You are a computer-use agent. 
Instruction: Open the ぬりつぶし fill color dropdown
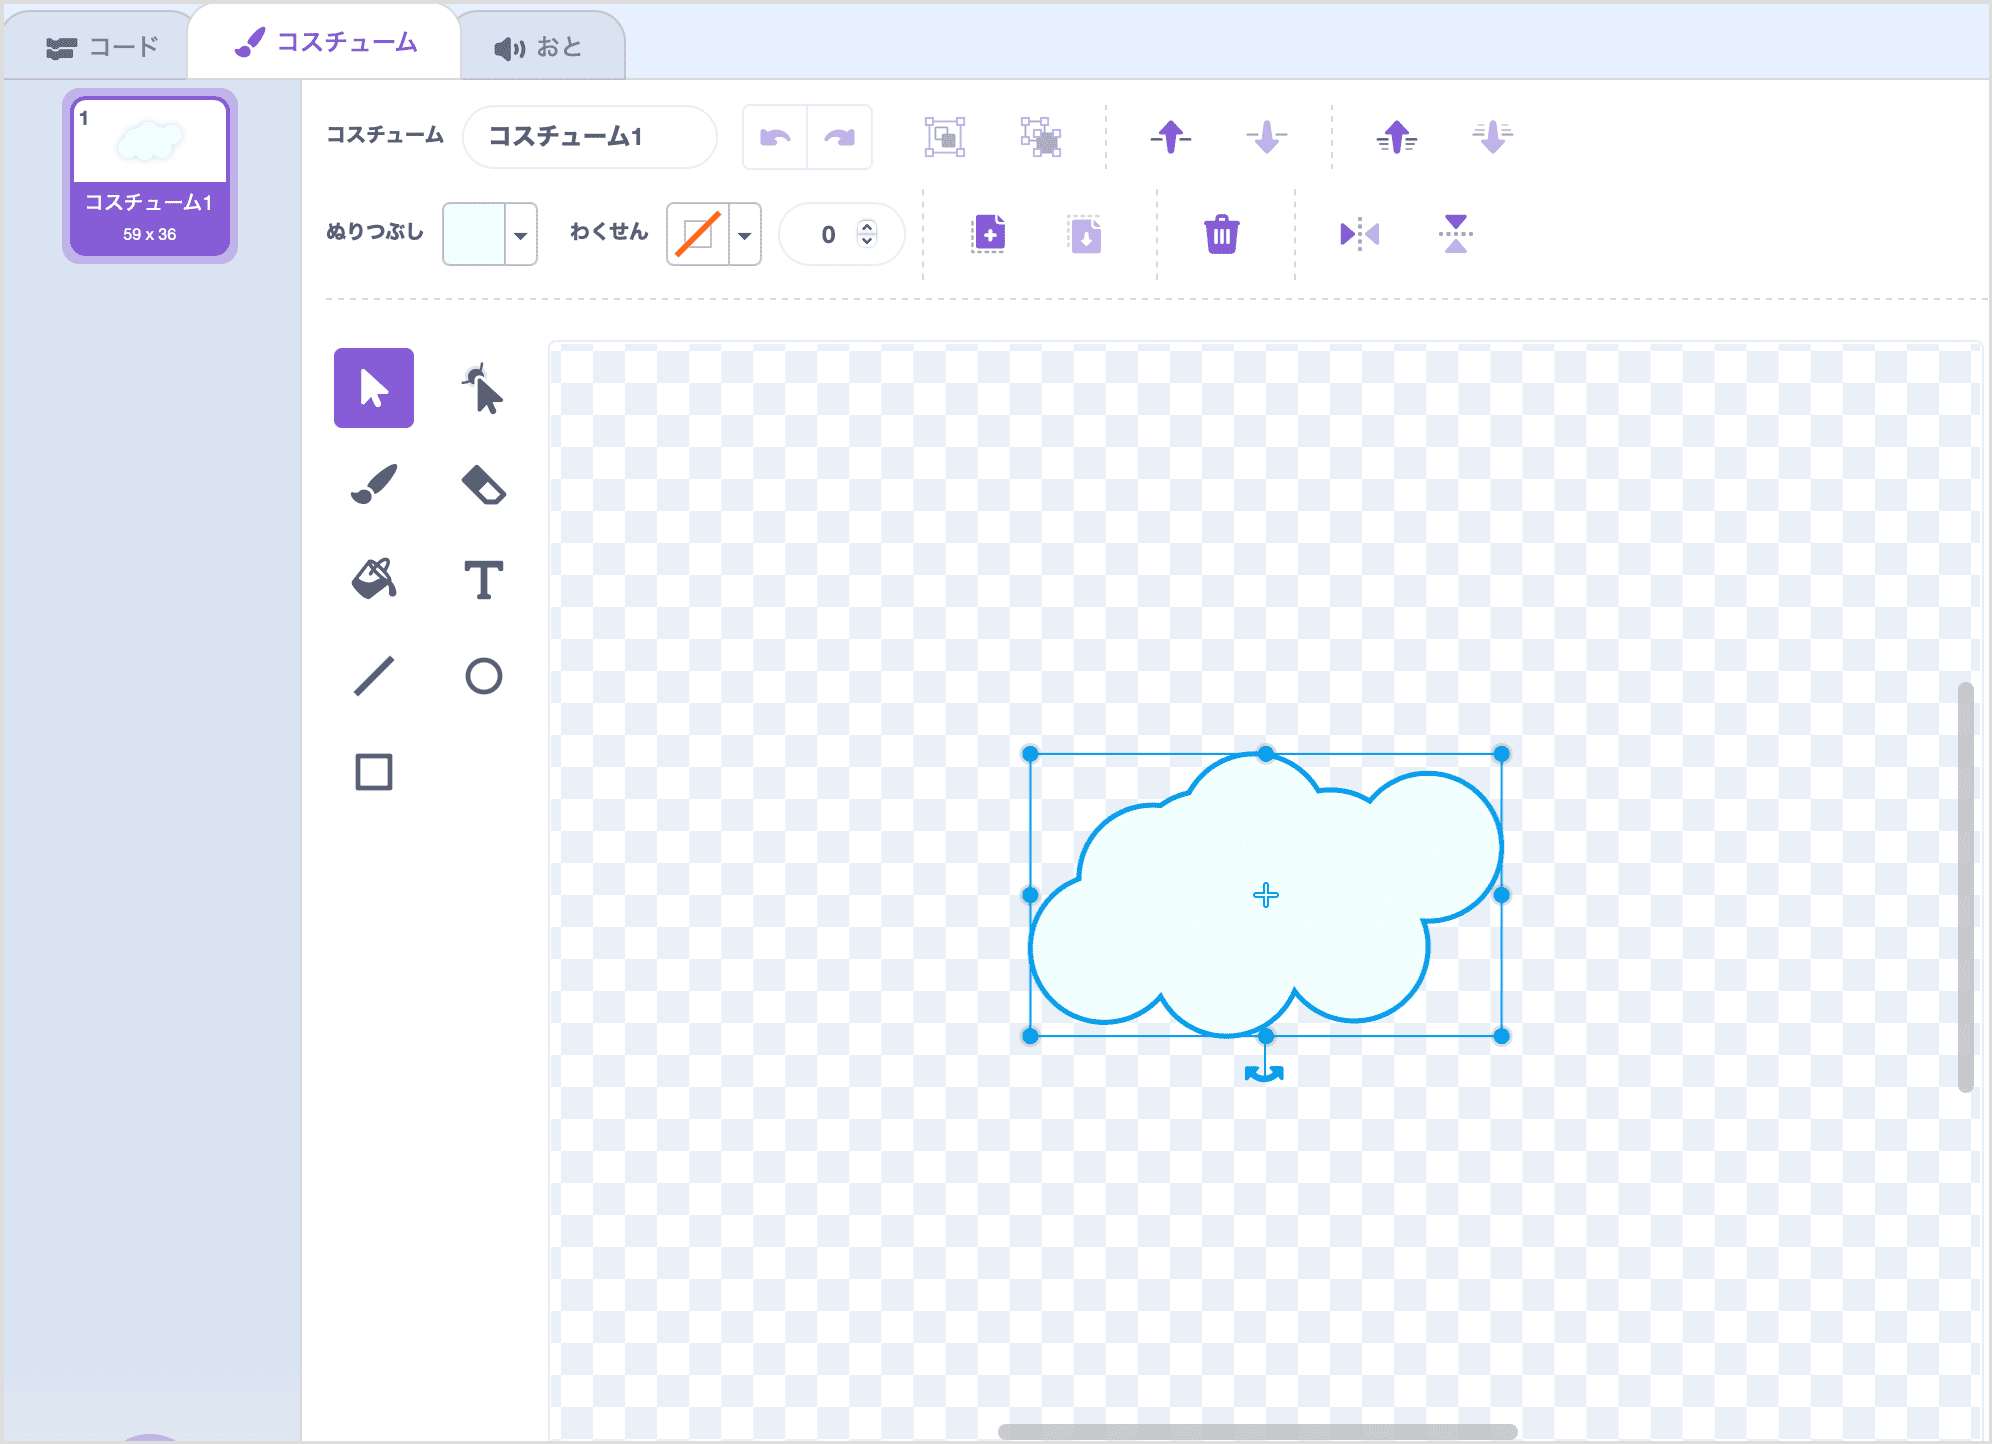[x=521, y=234]
